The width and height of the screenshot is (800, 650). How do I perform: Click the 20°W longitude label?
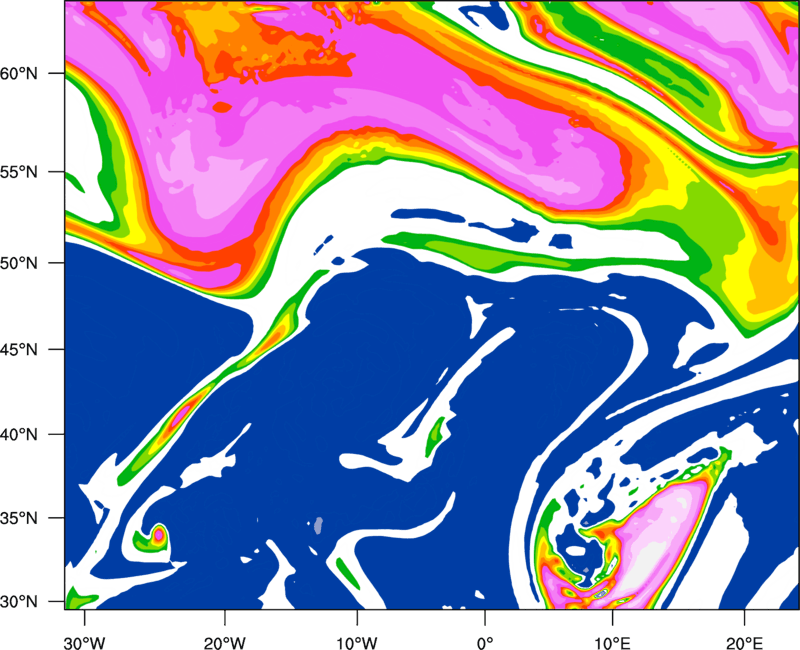[x=224, y=642]
